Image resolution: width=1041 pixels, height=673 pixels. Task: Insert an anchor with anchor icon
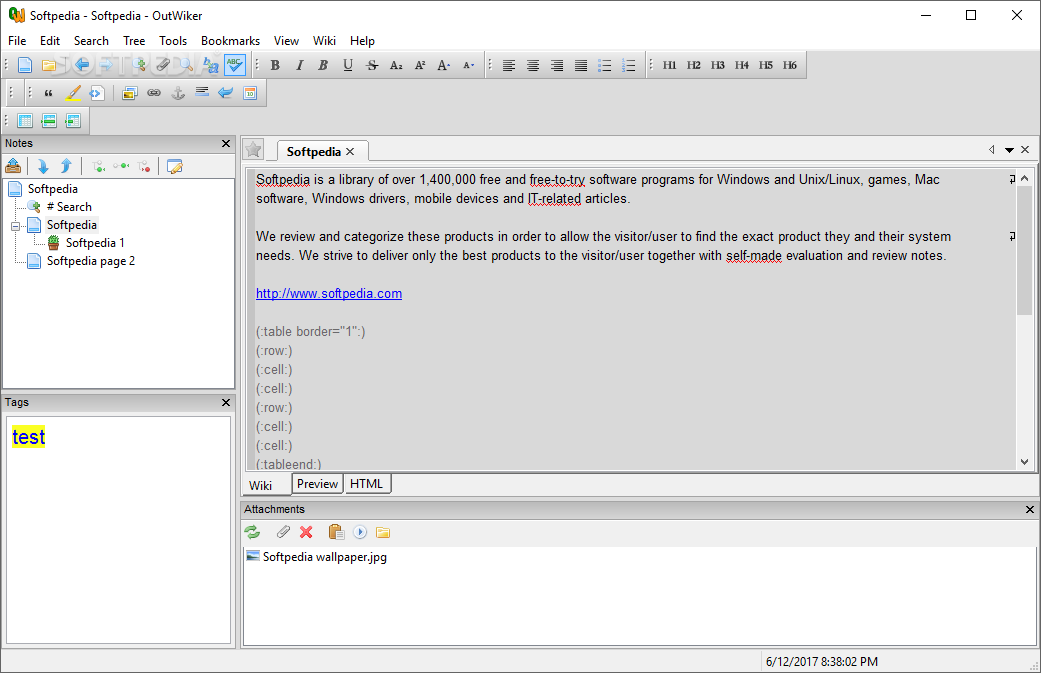178,93
